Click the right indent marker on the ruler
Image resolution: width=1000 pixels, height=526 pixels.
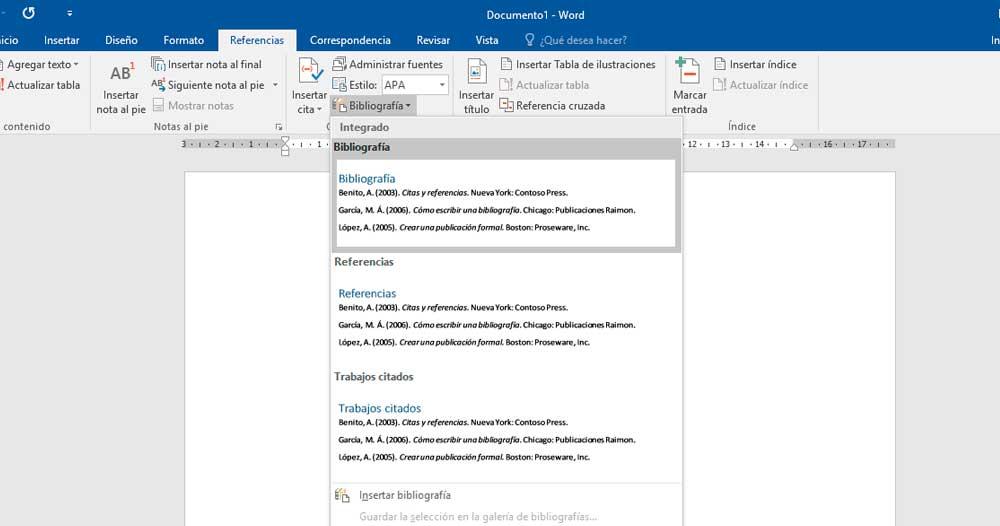pyautogui.click(x=794, y=147)
